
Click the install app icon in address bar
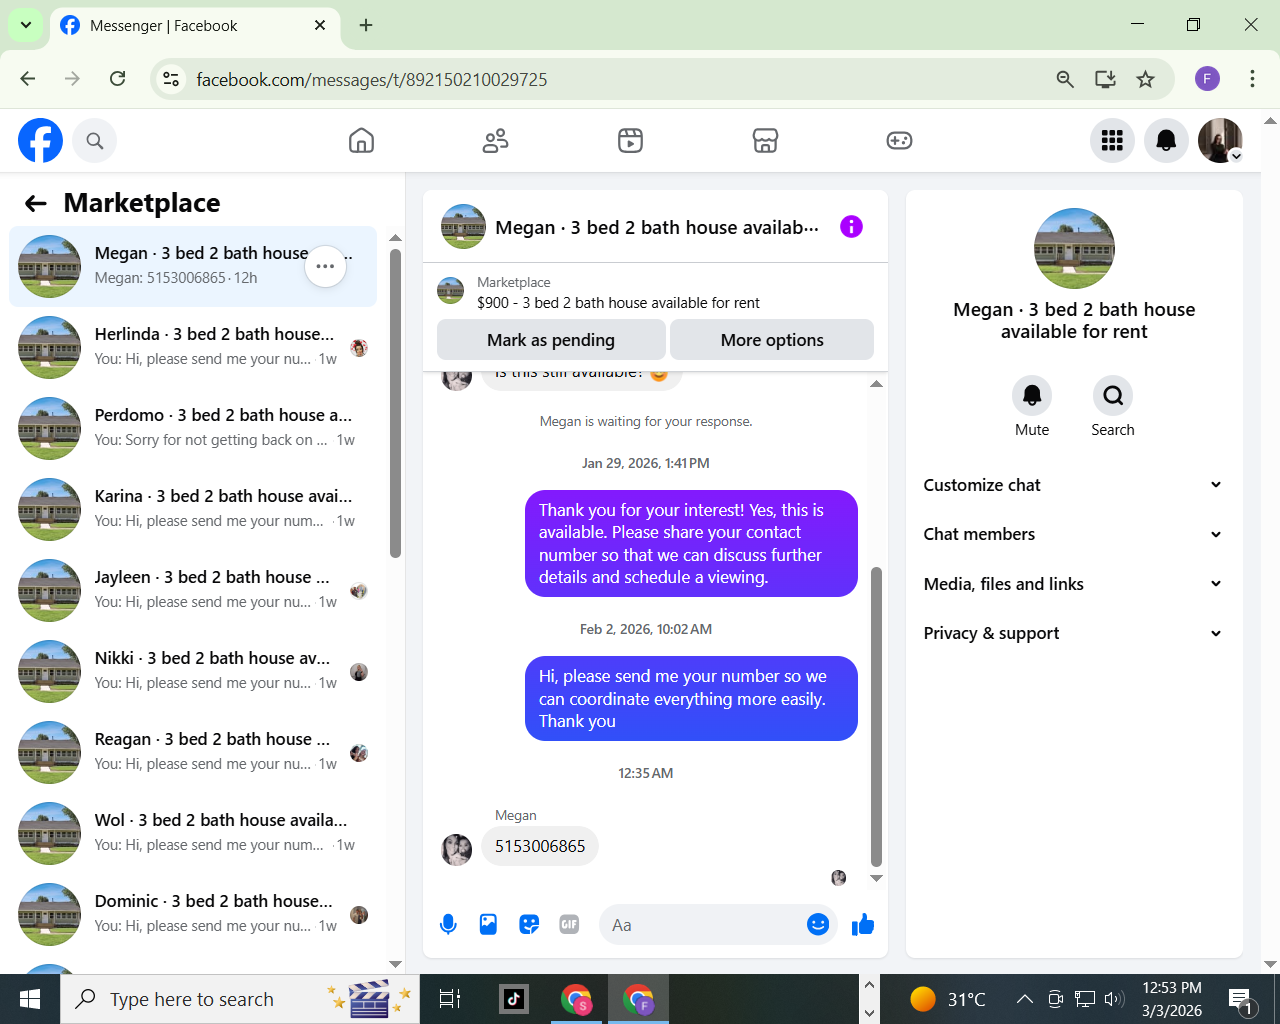pos(1105,79)
